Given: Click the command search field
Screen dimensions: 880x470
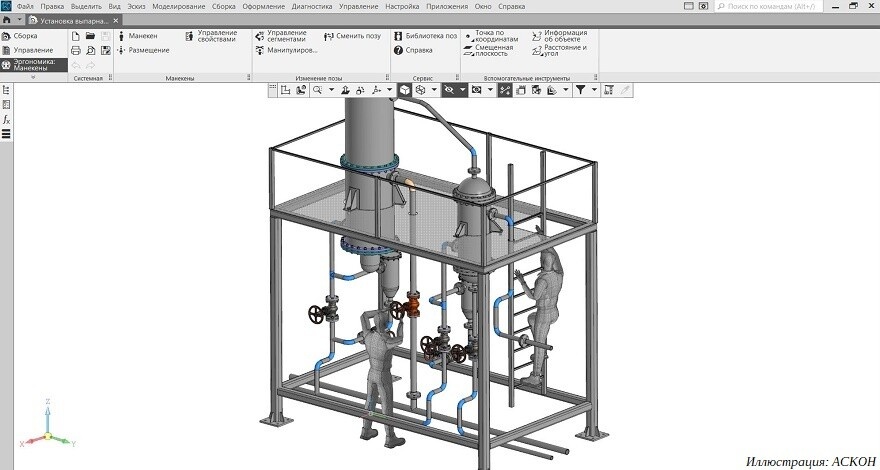Looking at the screenshot, I should [769, 6].
